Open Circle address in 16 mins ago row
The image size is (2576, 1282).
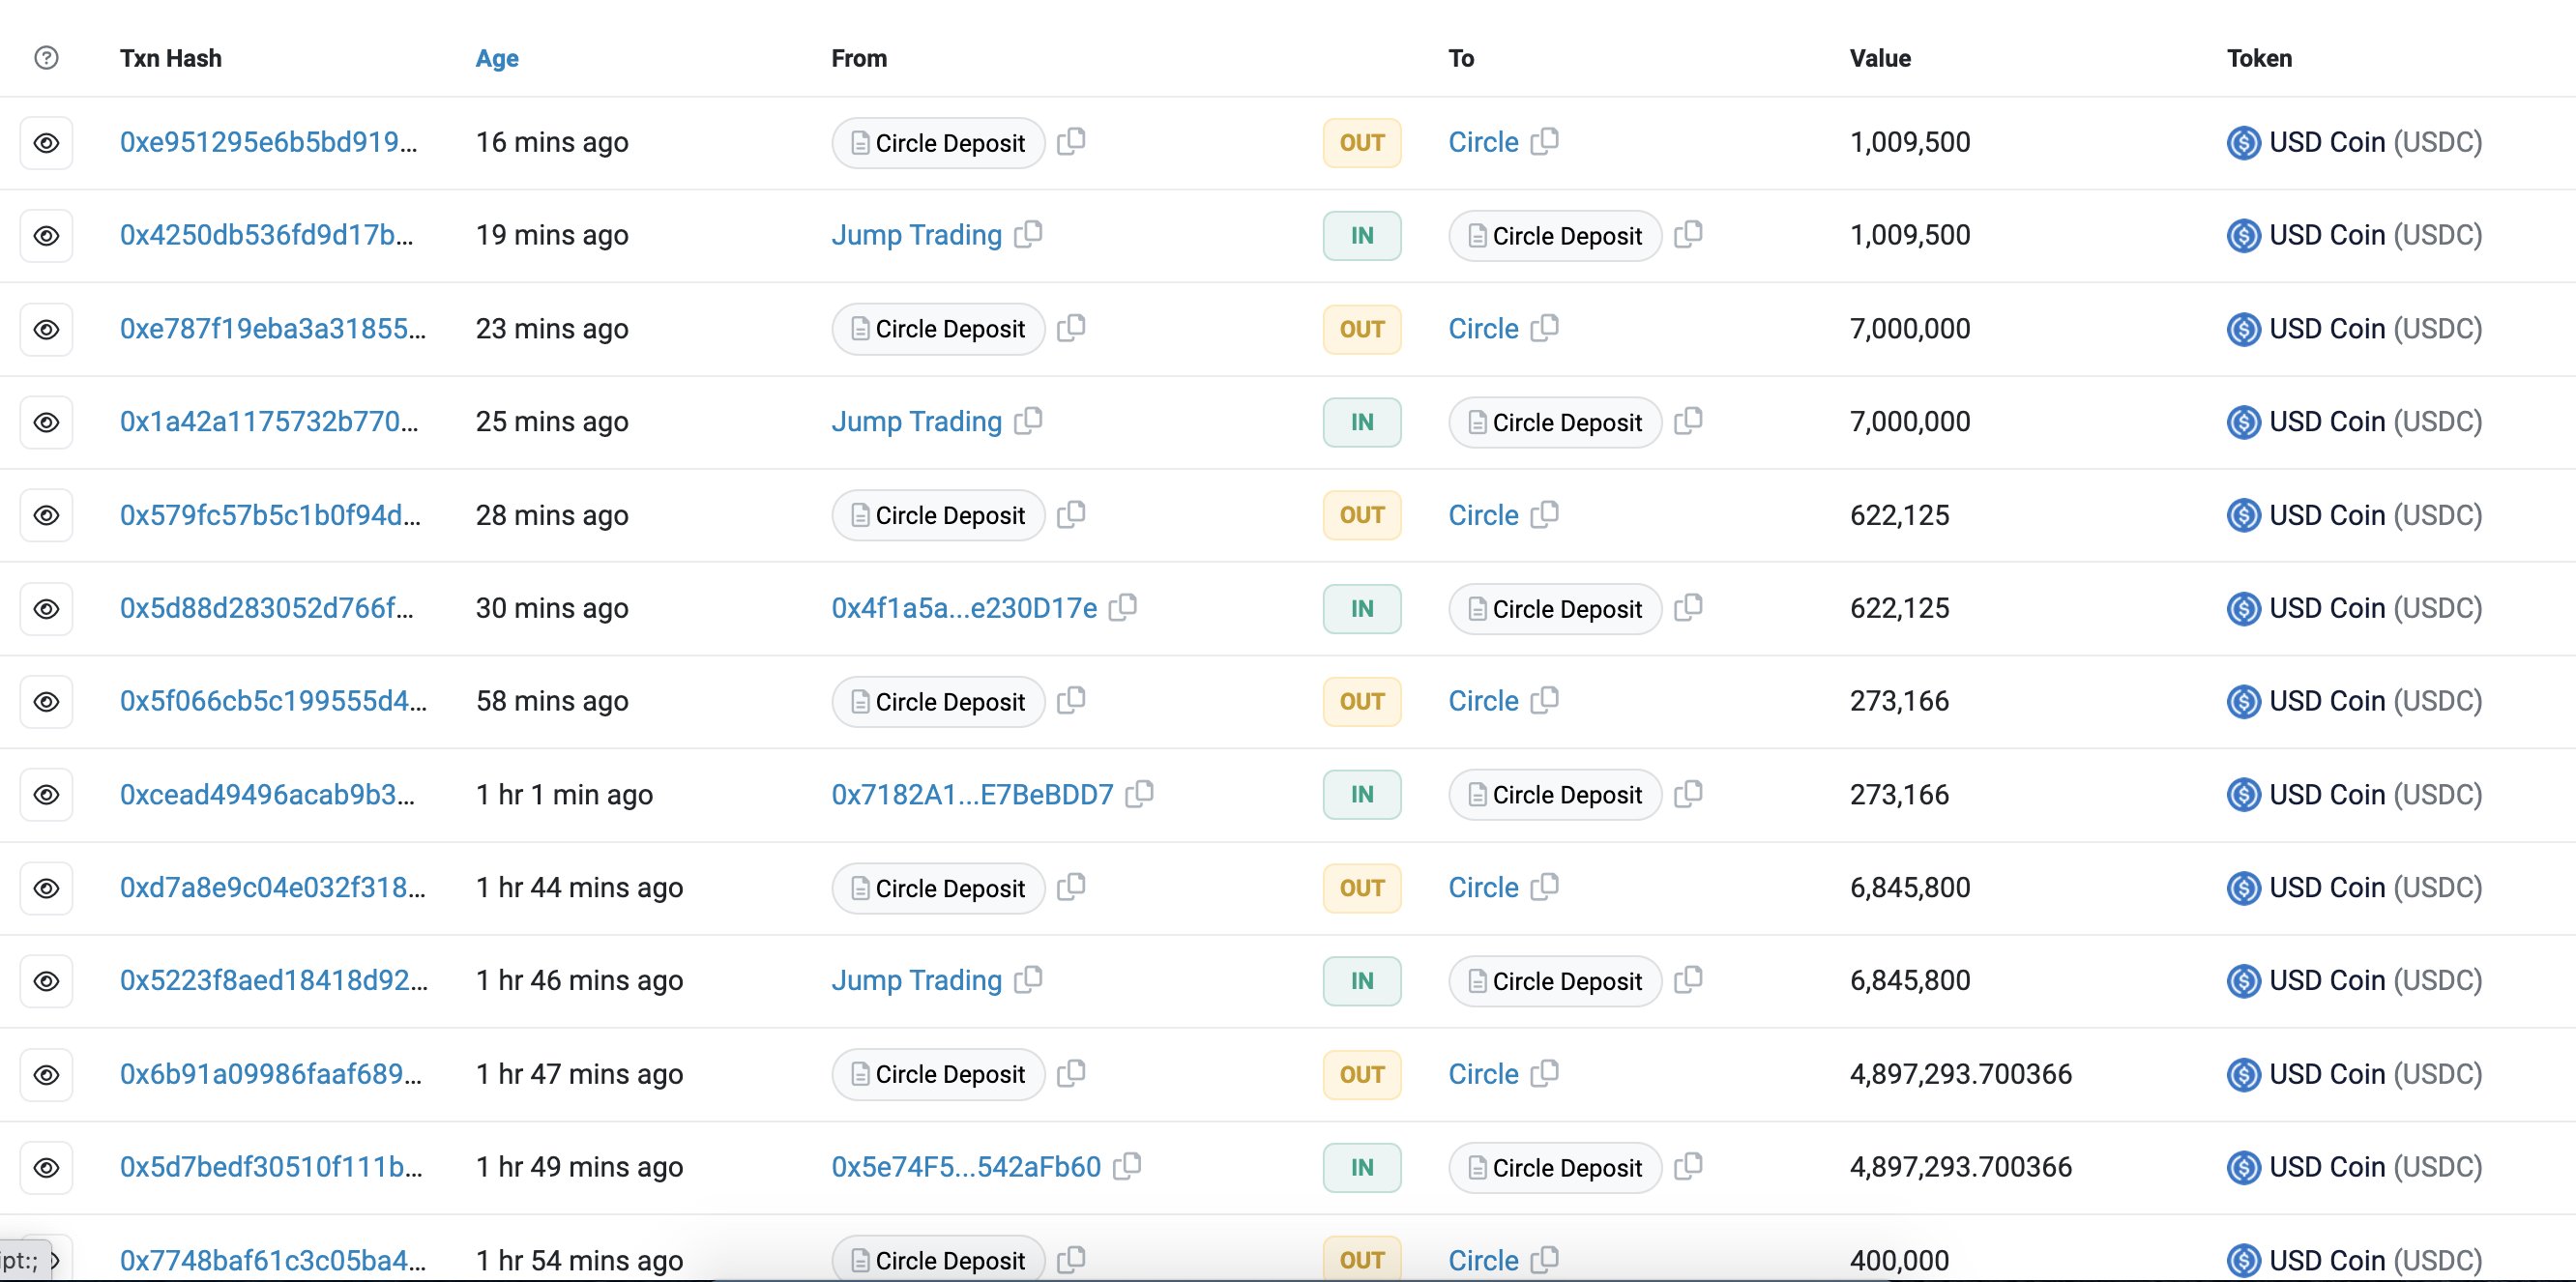1483,142
